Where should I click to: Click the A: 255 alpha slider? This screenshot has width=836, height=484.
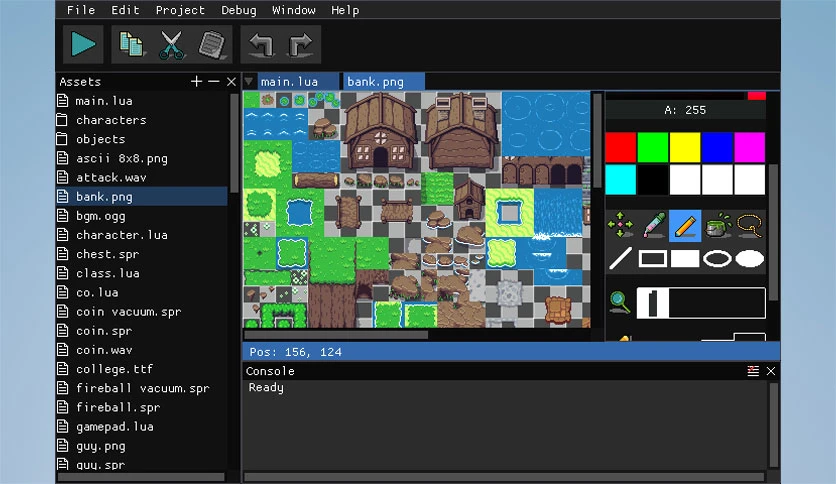(686, 110)
